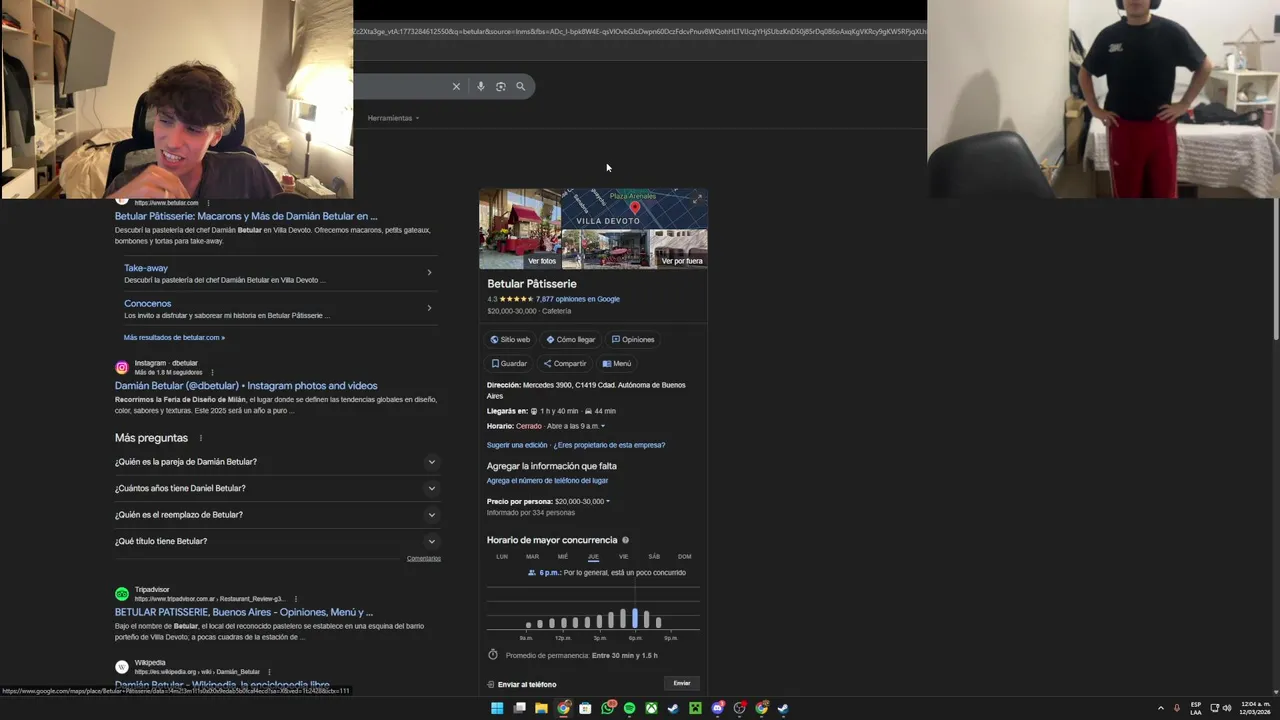Click the Tripadvisor logo icon in results
This screenshot has width=1280, height=720.
(122, 594)
